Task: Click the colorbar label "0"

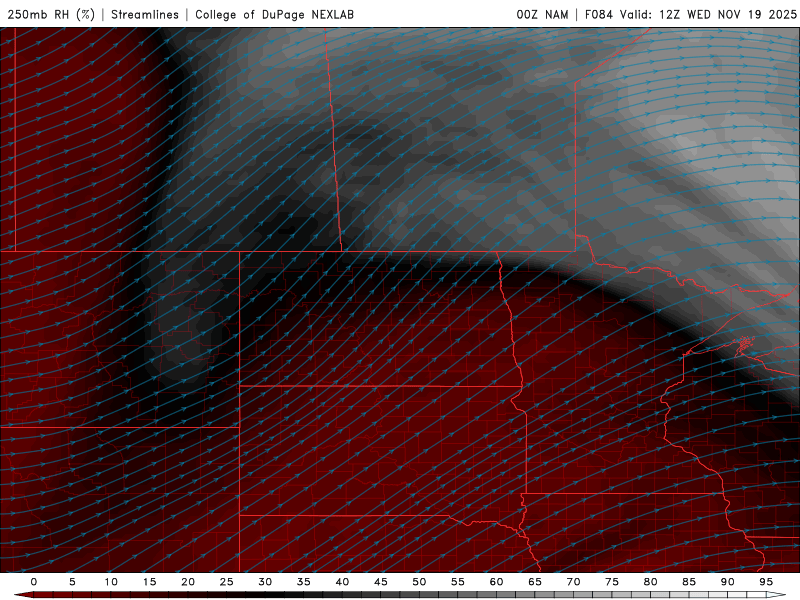Action: click(34, 582)
